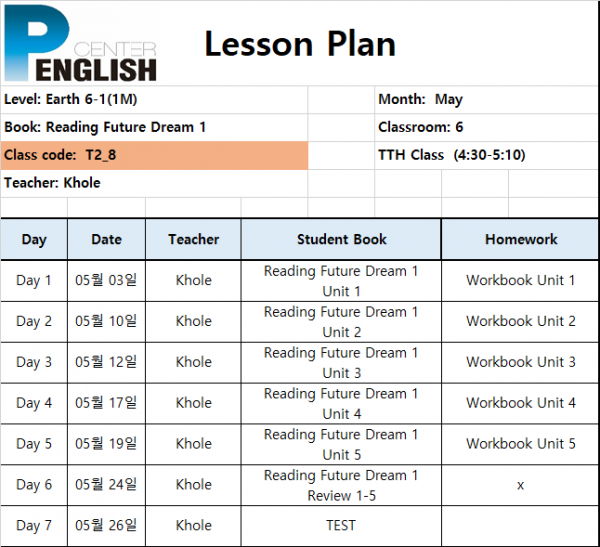Select the TEST cell in Day 7
This screenshot has height=547, width=600.
coord(341,526)
